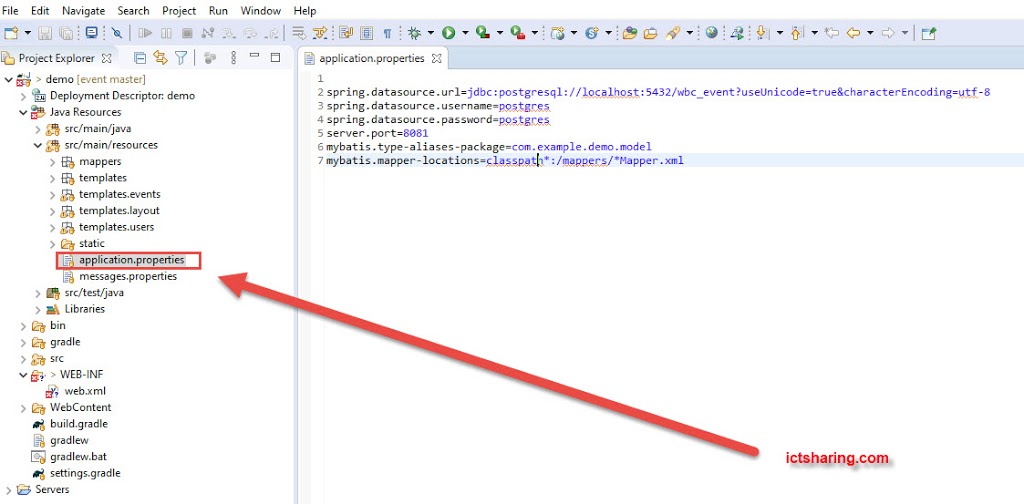Expand the Servers project node
Viewport: 1024px width, 504px height.
point(8,489)
